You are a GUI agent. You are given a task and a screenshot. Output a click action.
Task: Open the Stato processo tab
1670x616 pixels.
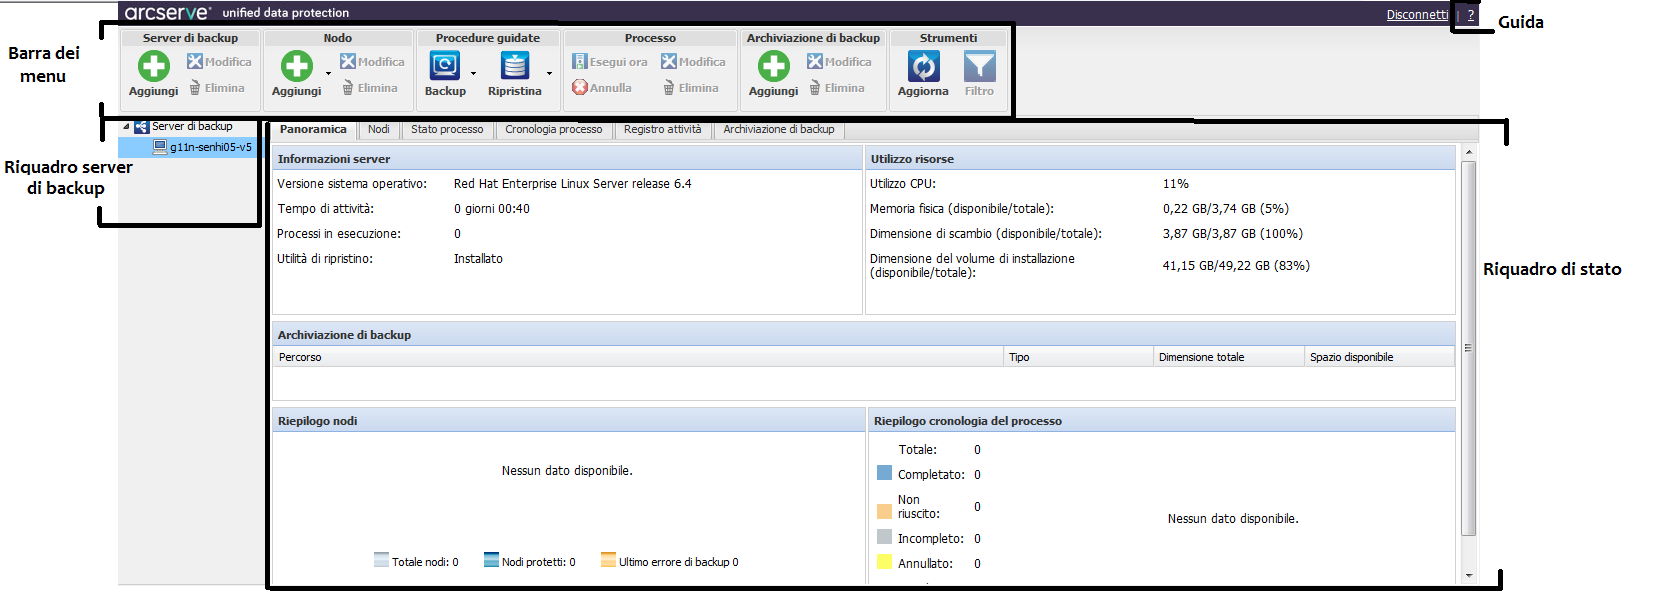pyautogui.click(x=446, y=129)
